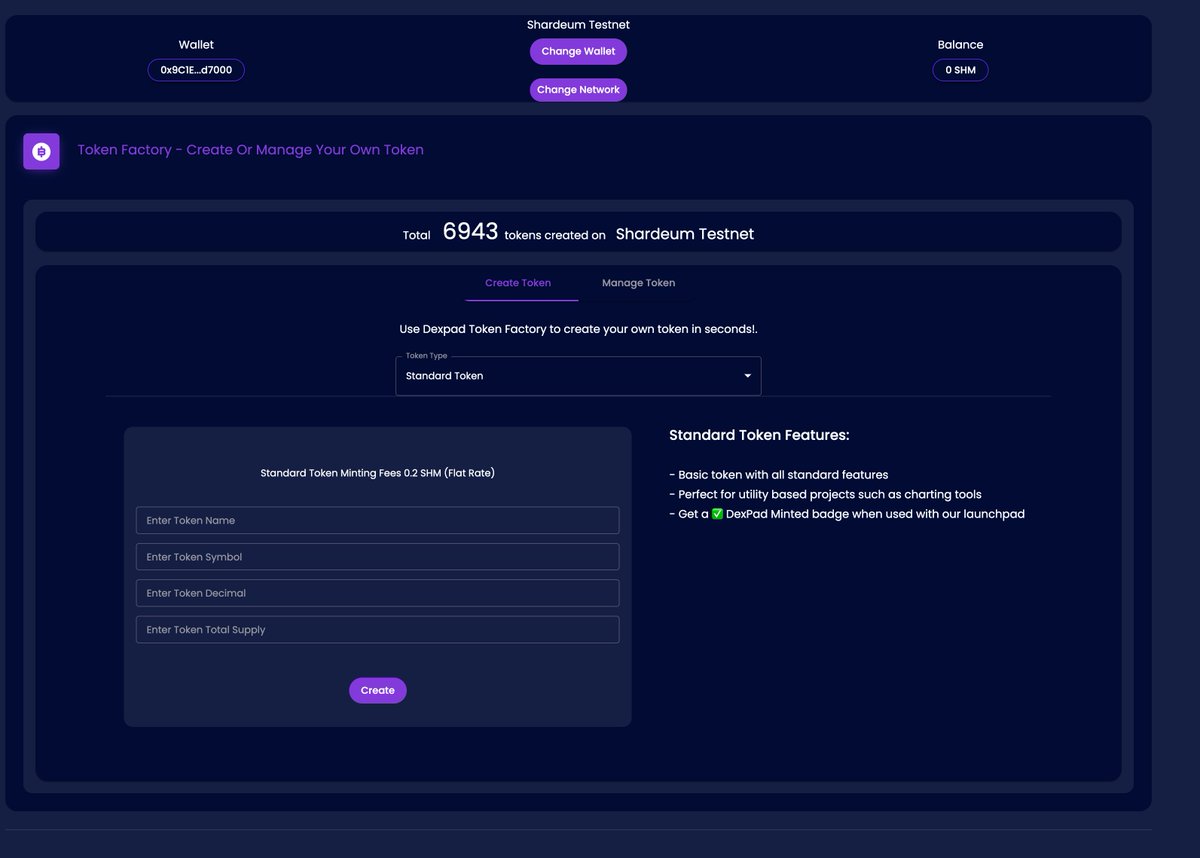The image size is (1200, 858).
Task: Open the Token Type dropdown arrow
Action: [x=747, y=376]
